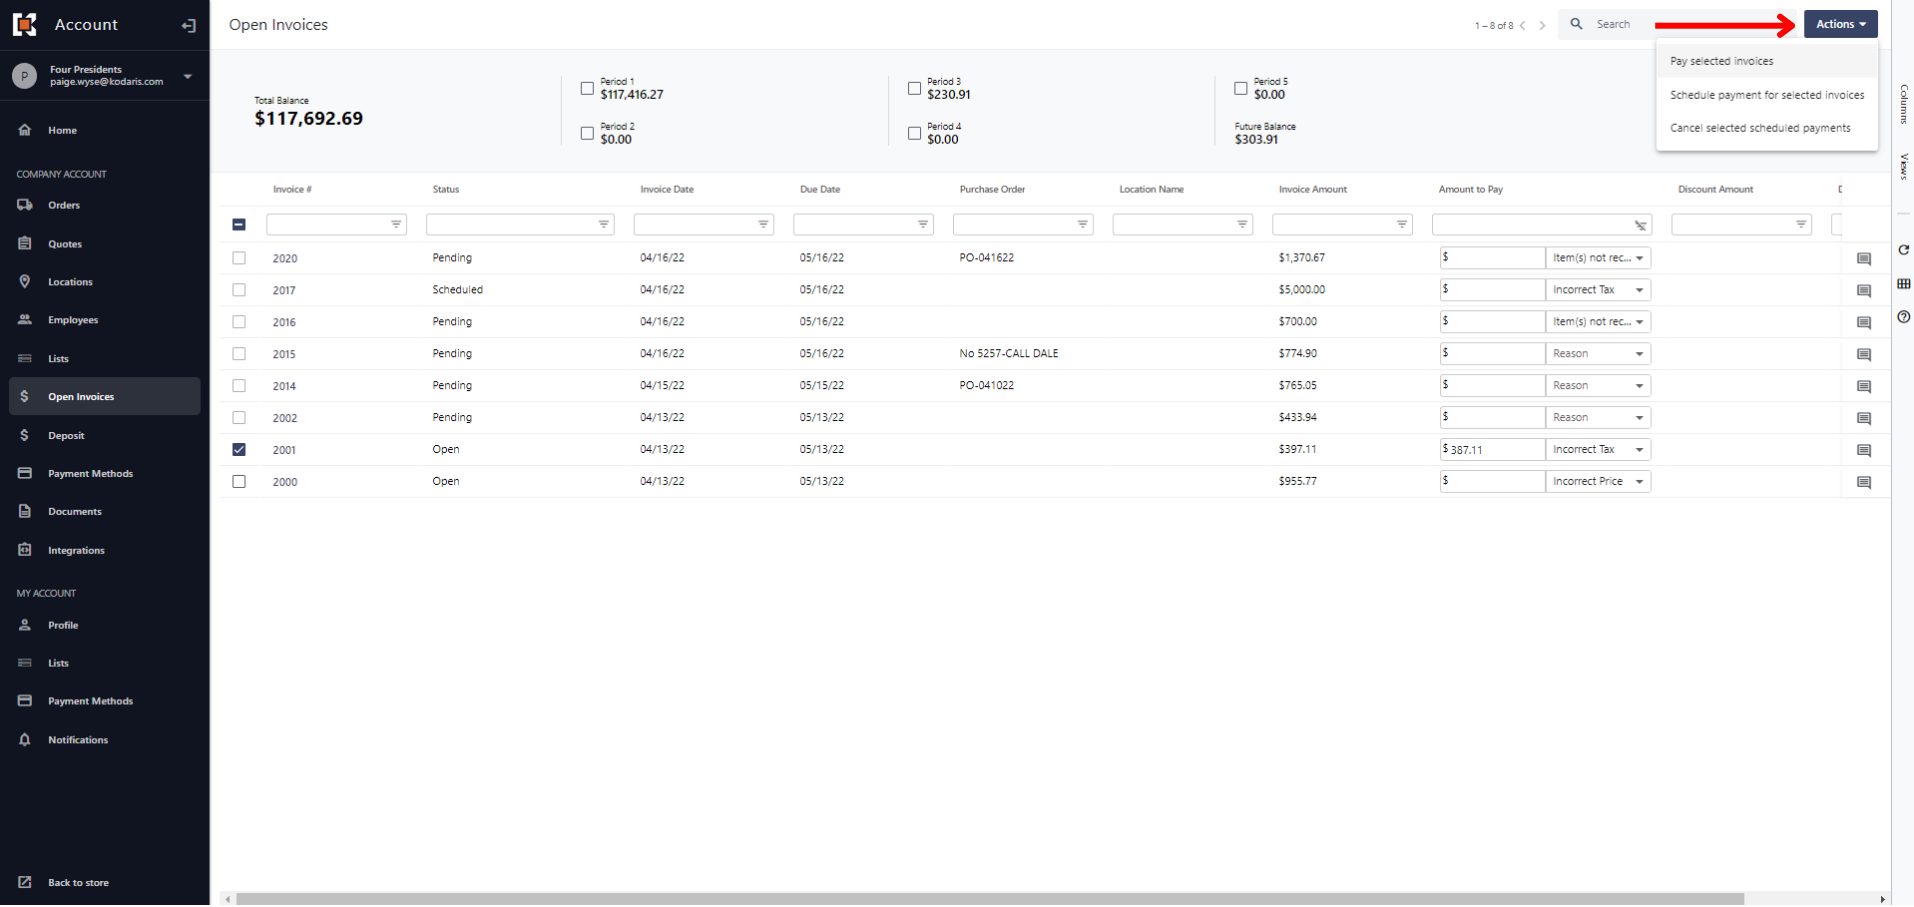This screenshot has height=907, width=1914.
Task: Click My Account Lists icon
Action: pyautogui.click(x=25, y=663)
